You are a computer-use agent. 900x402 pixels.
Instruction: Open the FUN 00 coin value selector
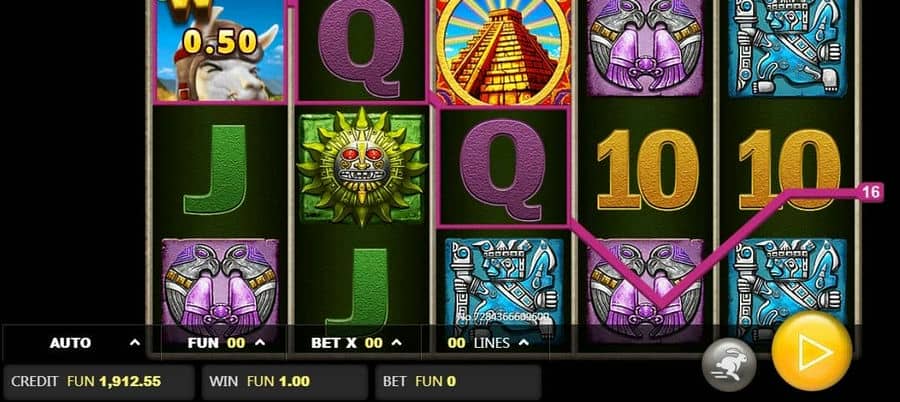pyautogui.click(x=224, y=343)
